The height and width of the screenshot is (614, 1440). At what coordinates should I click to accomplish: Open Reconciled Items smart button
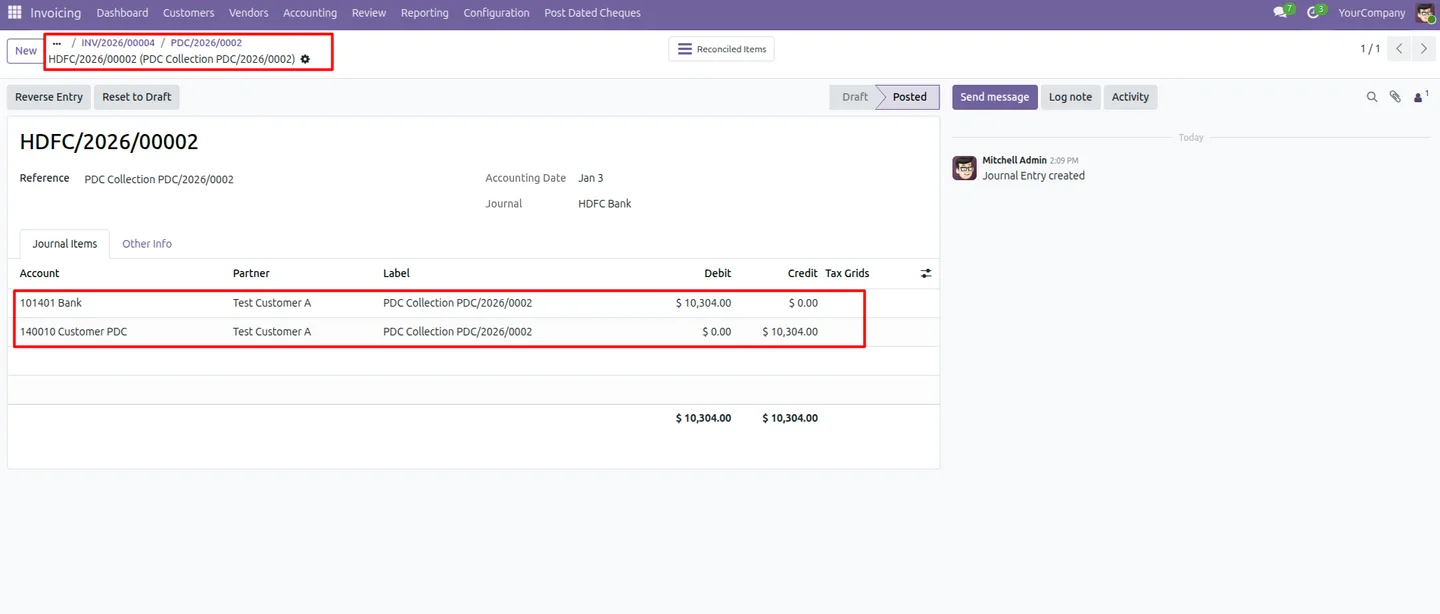[x=721, y=49]
